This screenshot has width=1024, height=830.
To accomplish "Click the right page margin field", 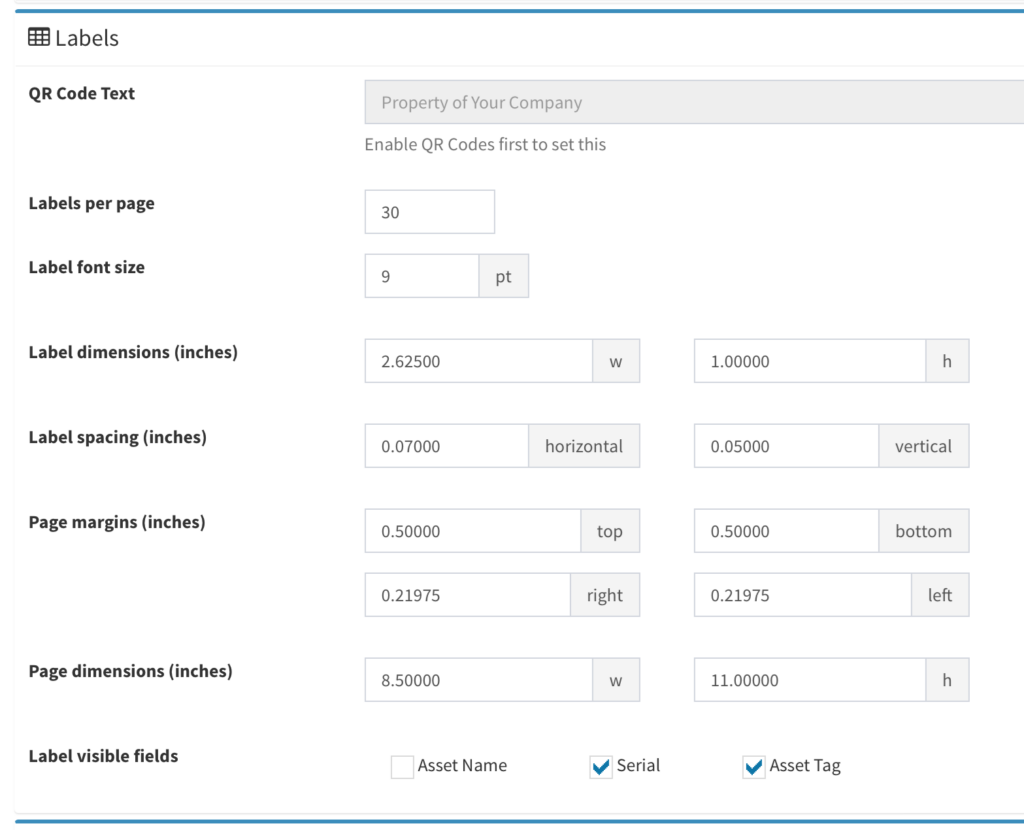I will tap(467, 595).
